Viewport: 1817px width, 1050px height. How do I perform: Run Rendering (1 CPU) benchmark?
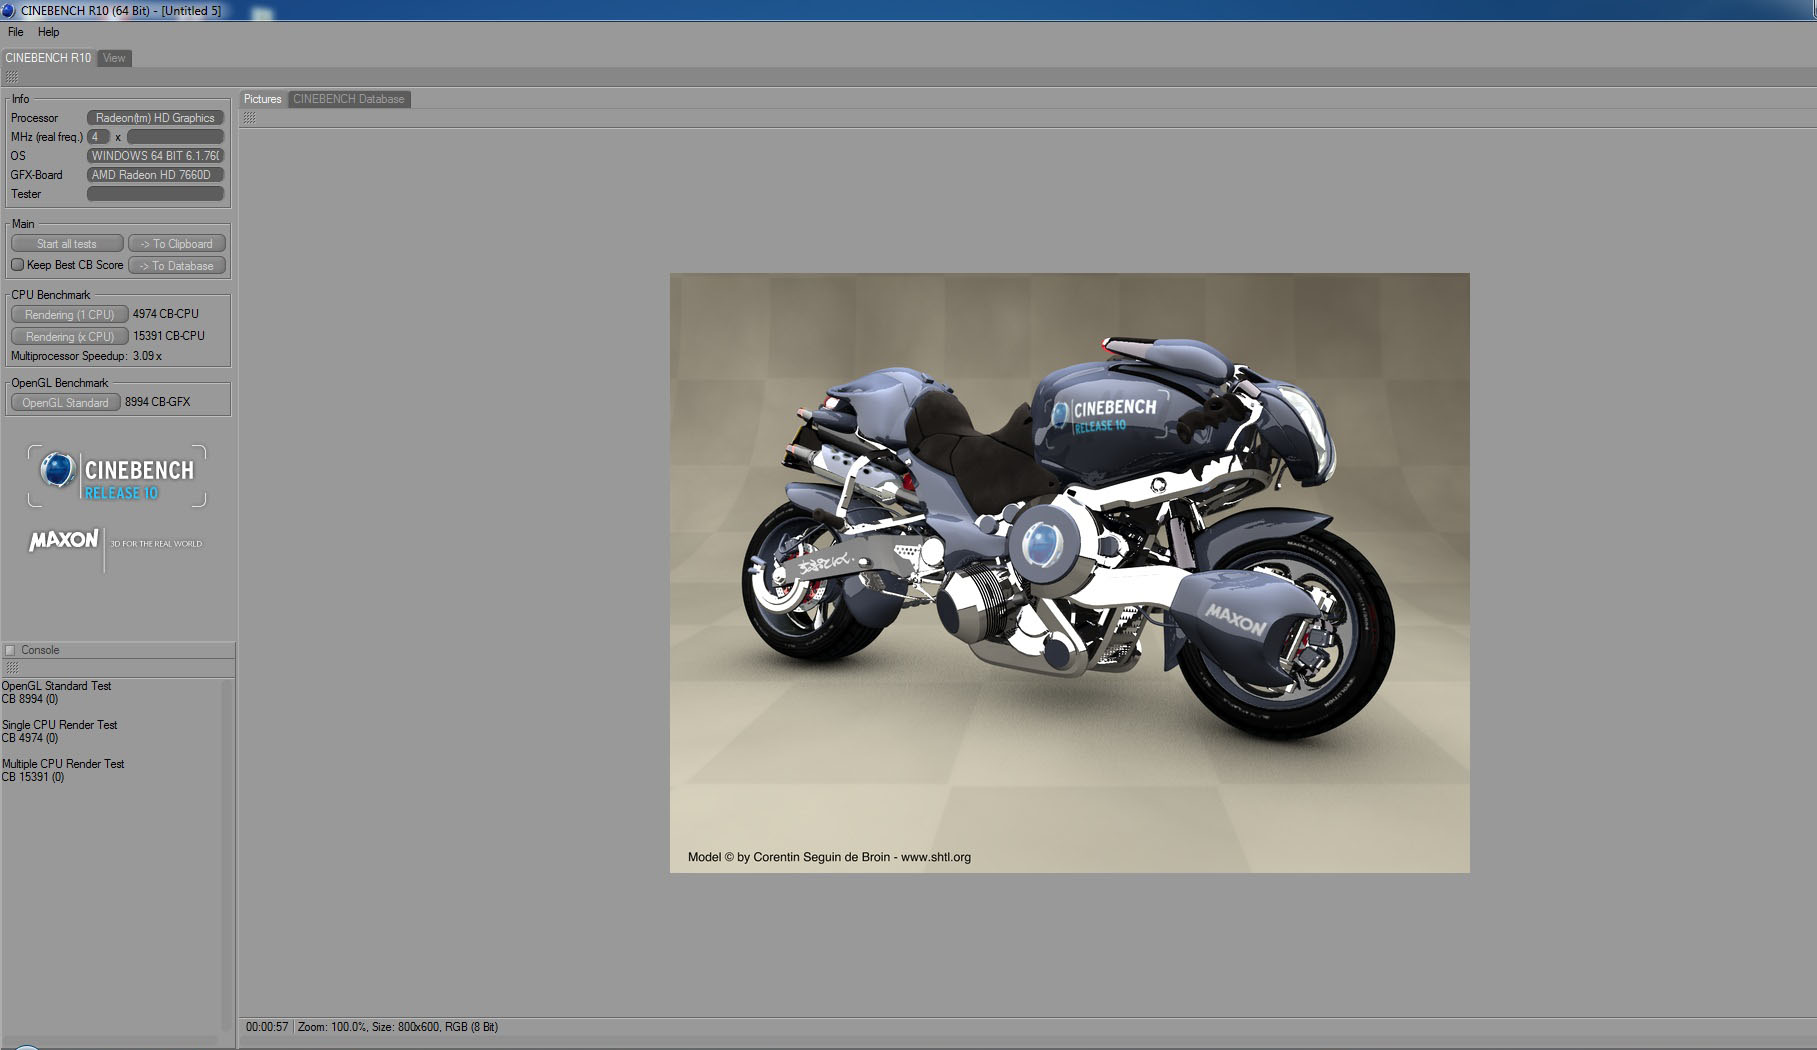pyautogui.click(x=70, y=314)
